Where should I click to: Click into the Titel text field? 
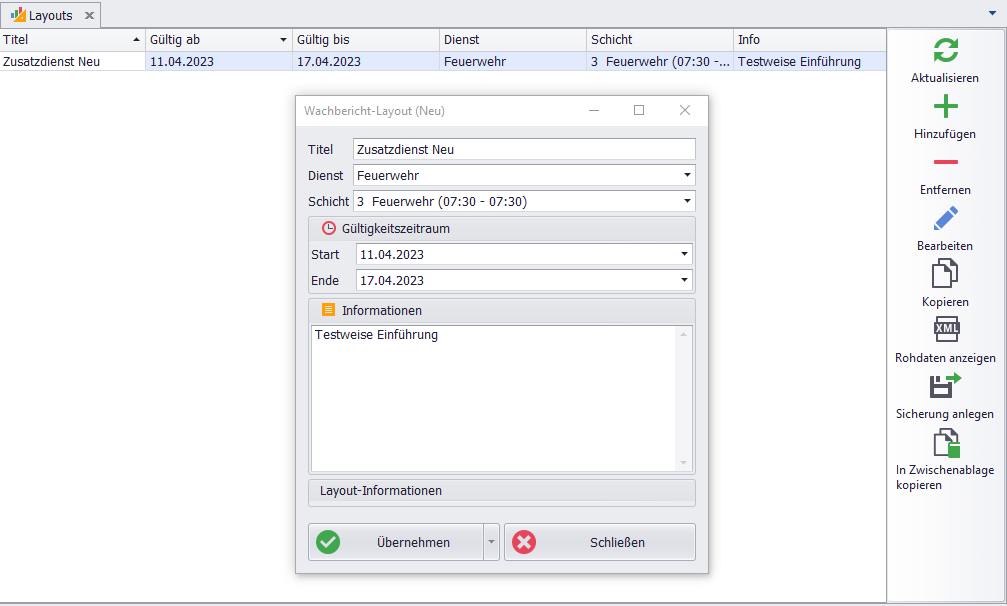(523, 149)
